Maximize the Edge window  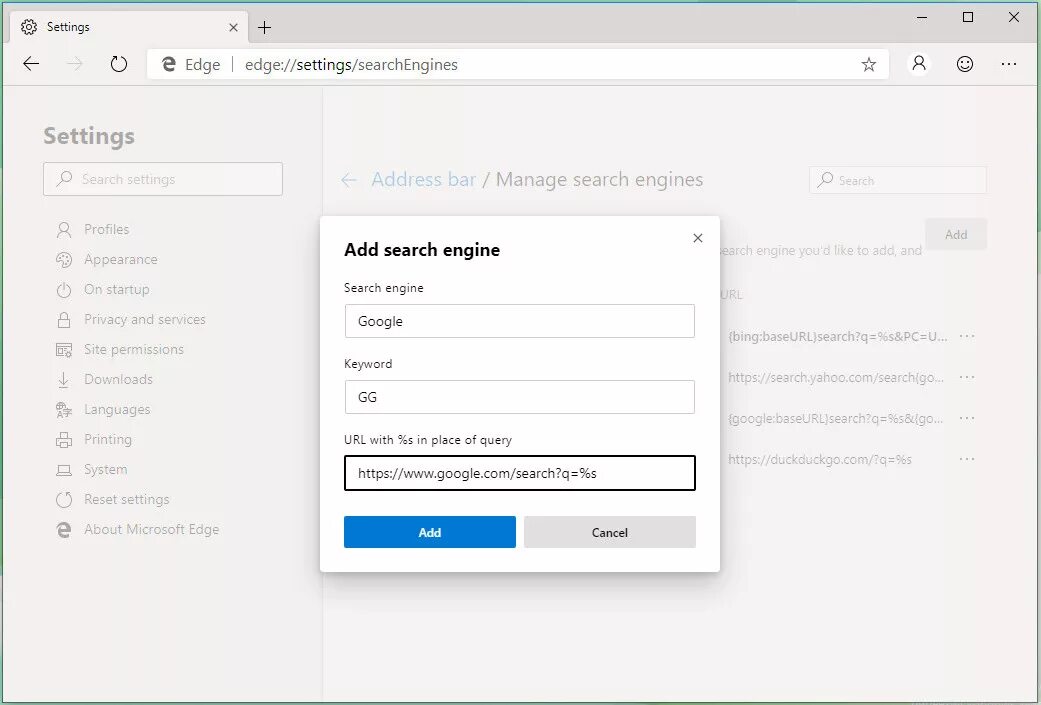(968, 17)
